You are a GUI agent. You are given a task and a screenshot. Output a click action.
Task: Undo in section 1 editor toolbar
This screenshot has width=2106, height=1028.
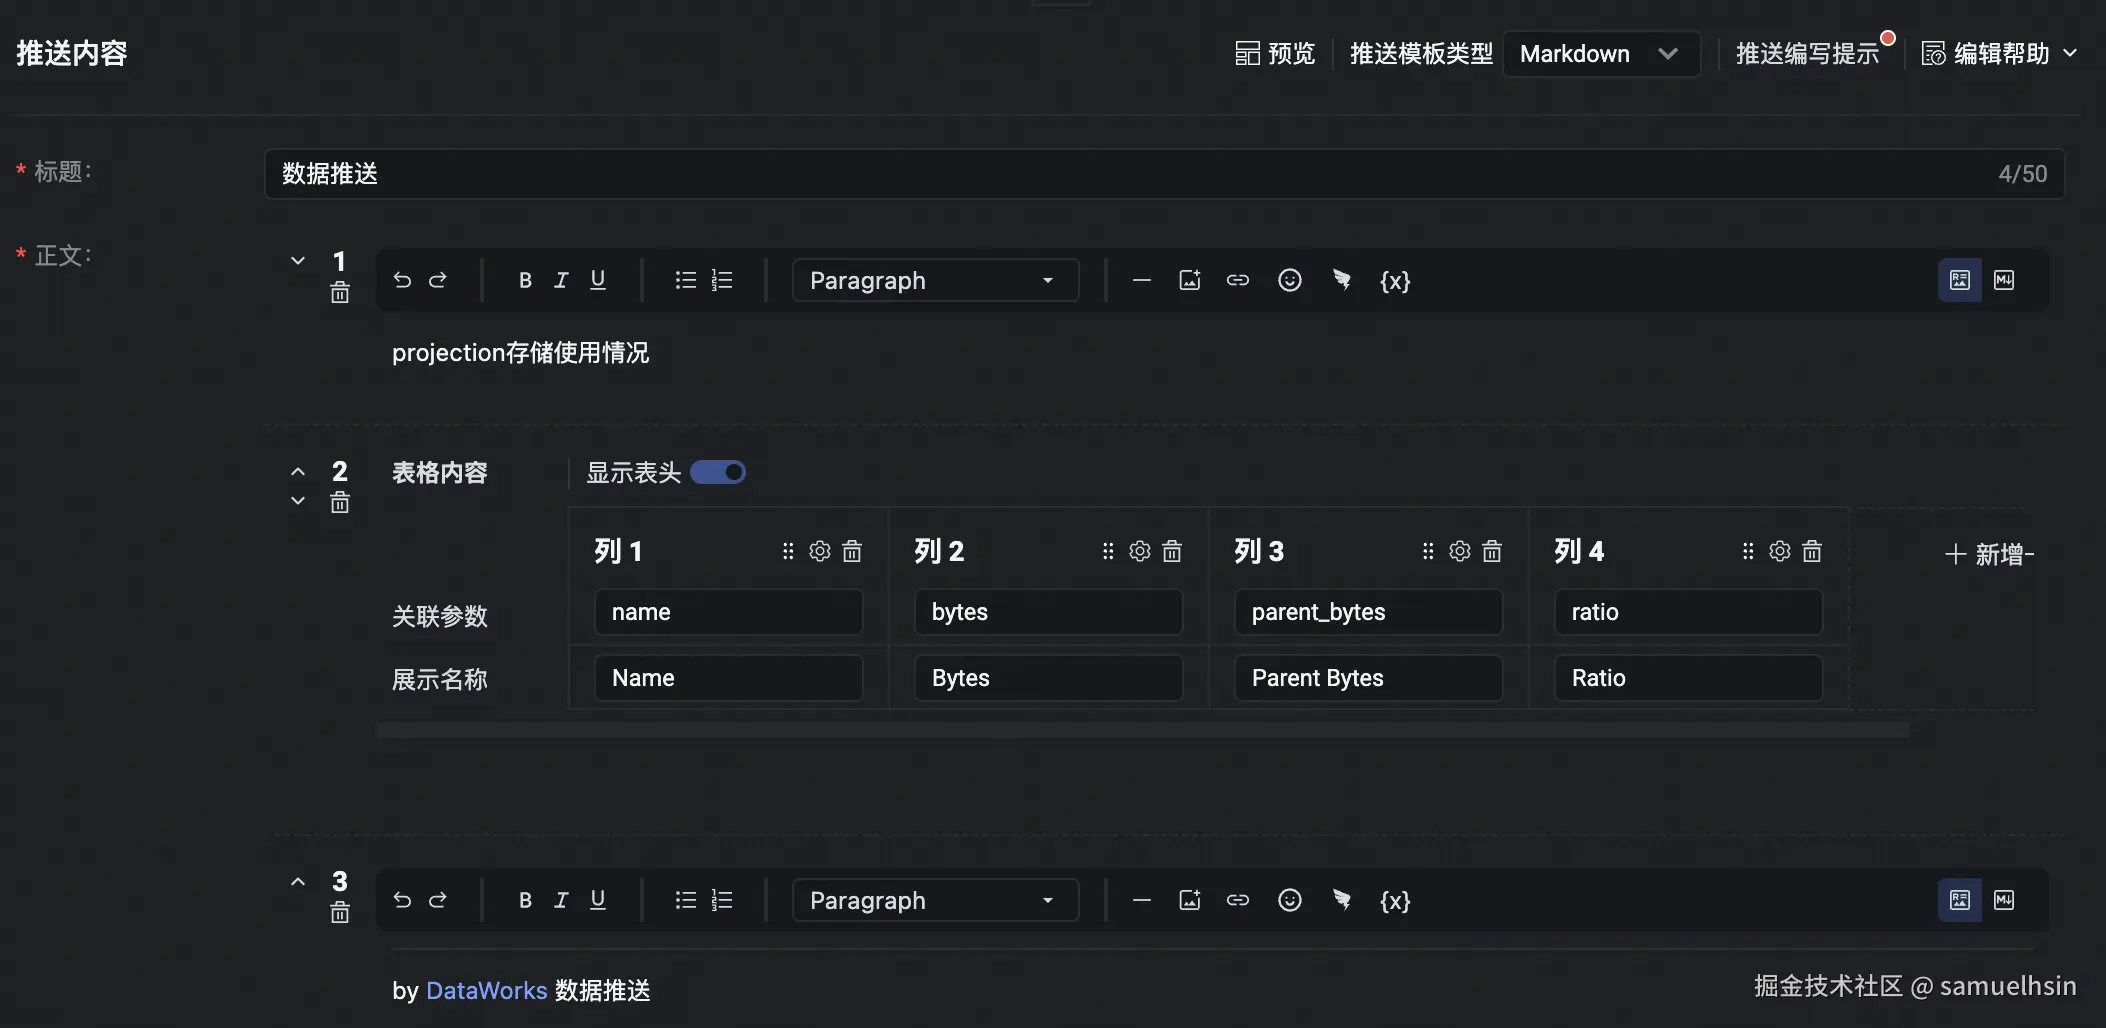[x=402, y=280]
